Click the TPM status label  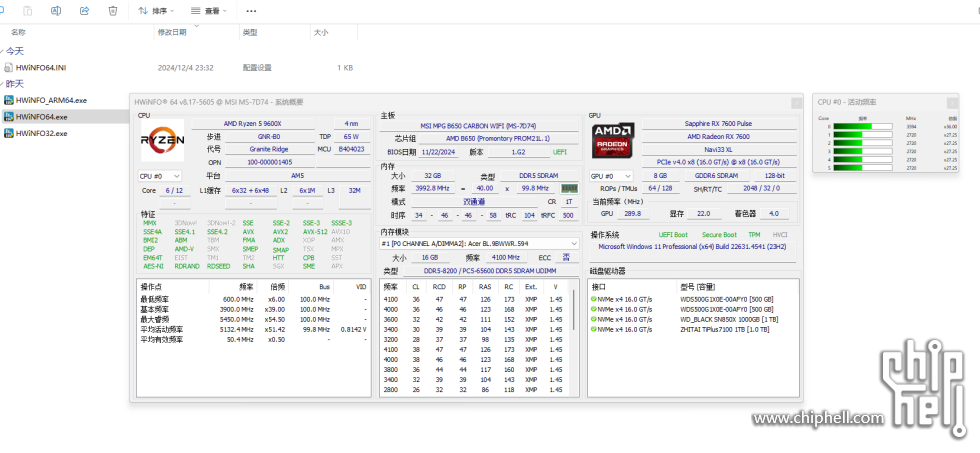click(754, 235)
